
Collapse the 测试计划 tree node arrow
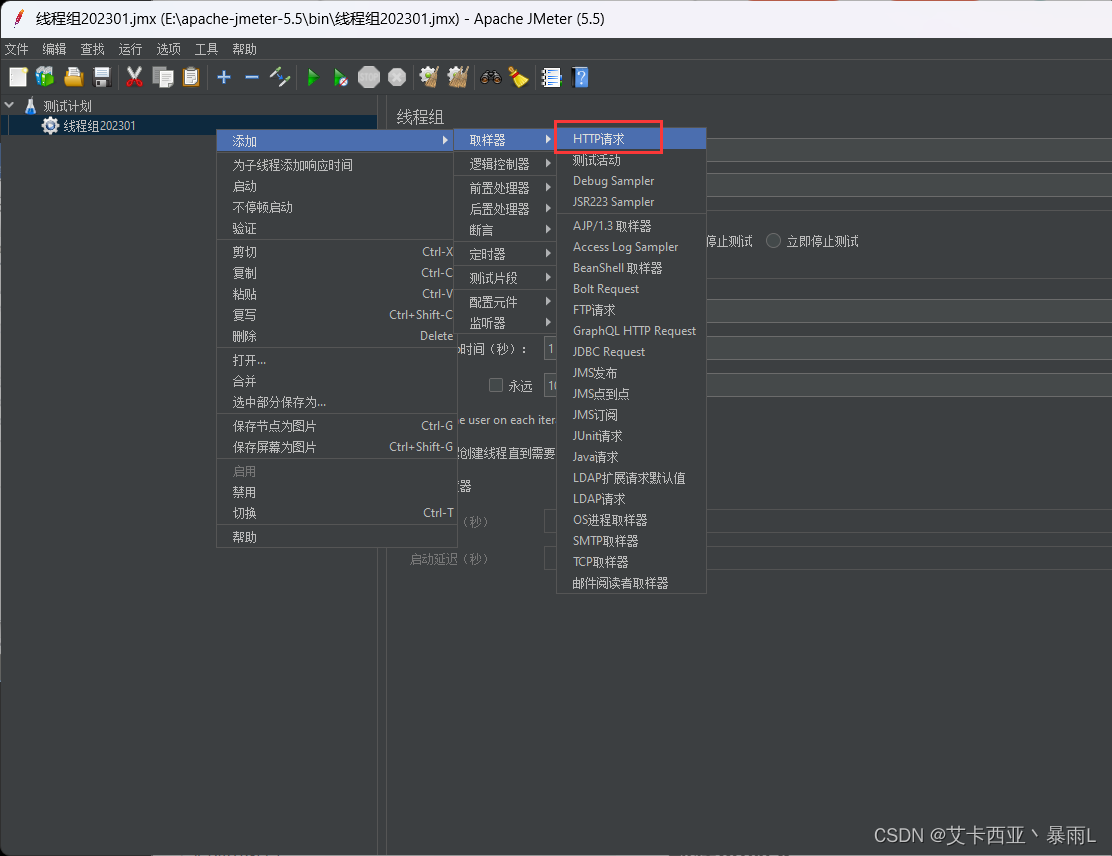(x=9, y=105)
